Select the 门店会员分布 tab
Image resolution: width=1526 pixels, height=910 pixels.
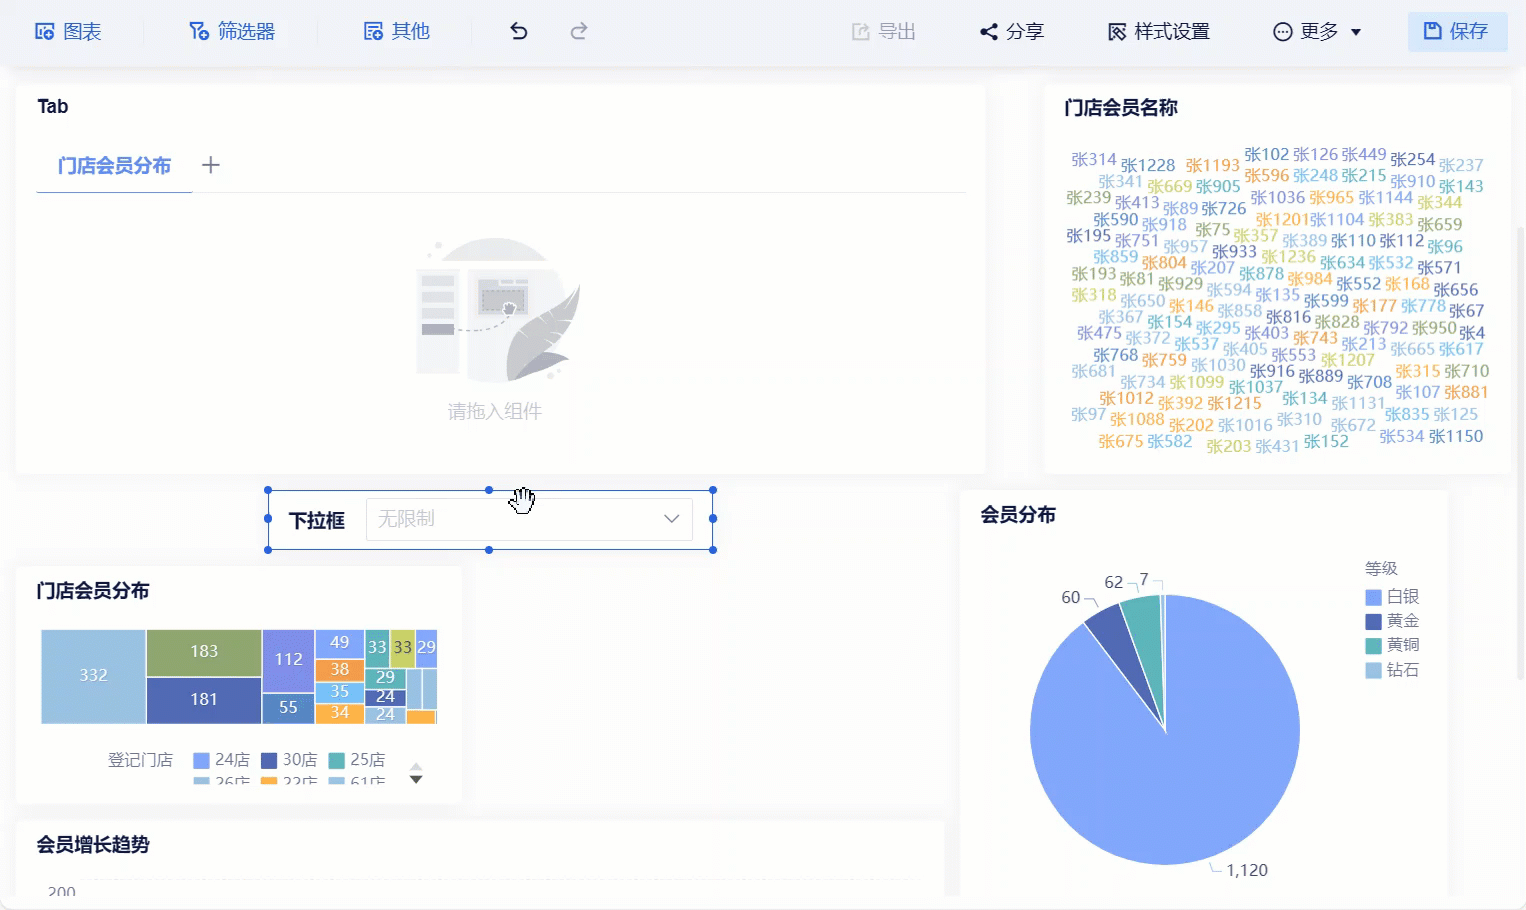pos(114,165)
